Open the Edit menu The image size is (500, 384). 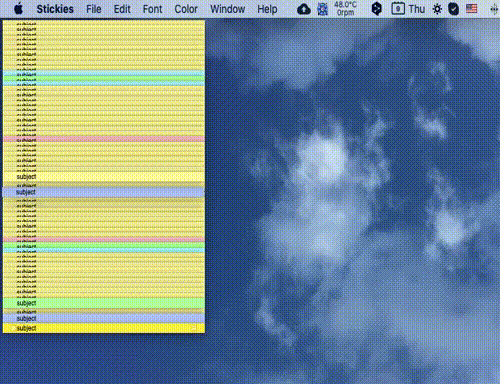coord(122,9)
